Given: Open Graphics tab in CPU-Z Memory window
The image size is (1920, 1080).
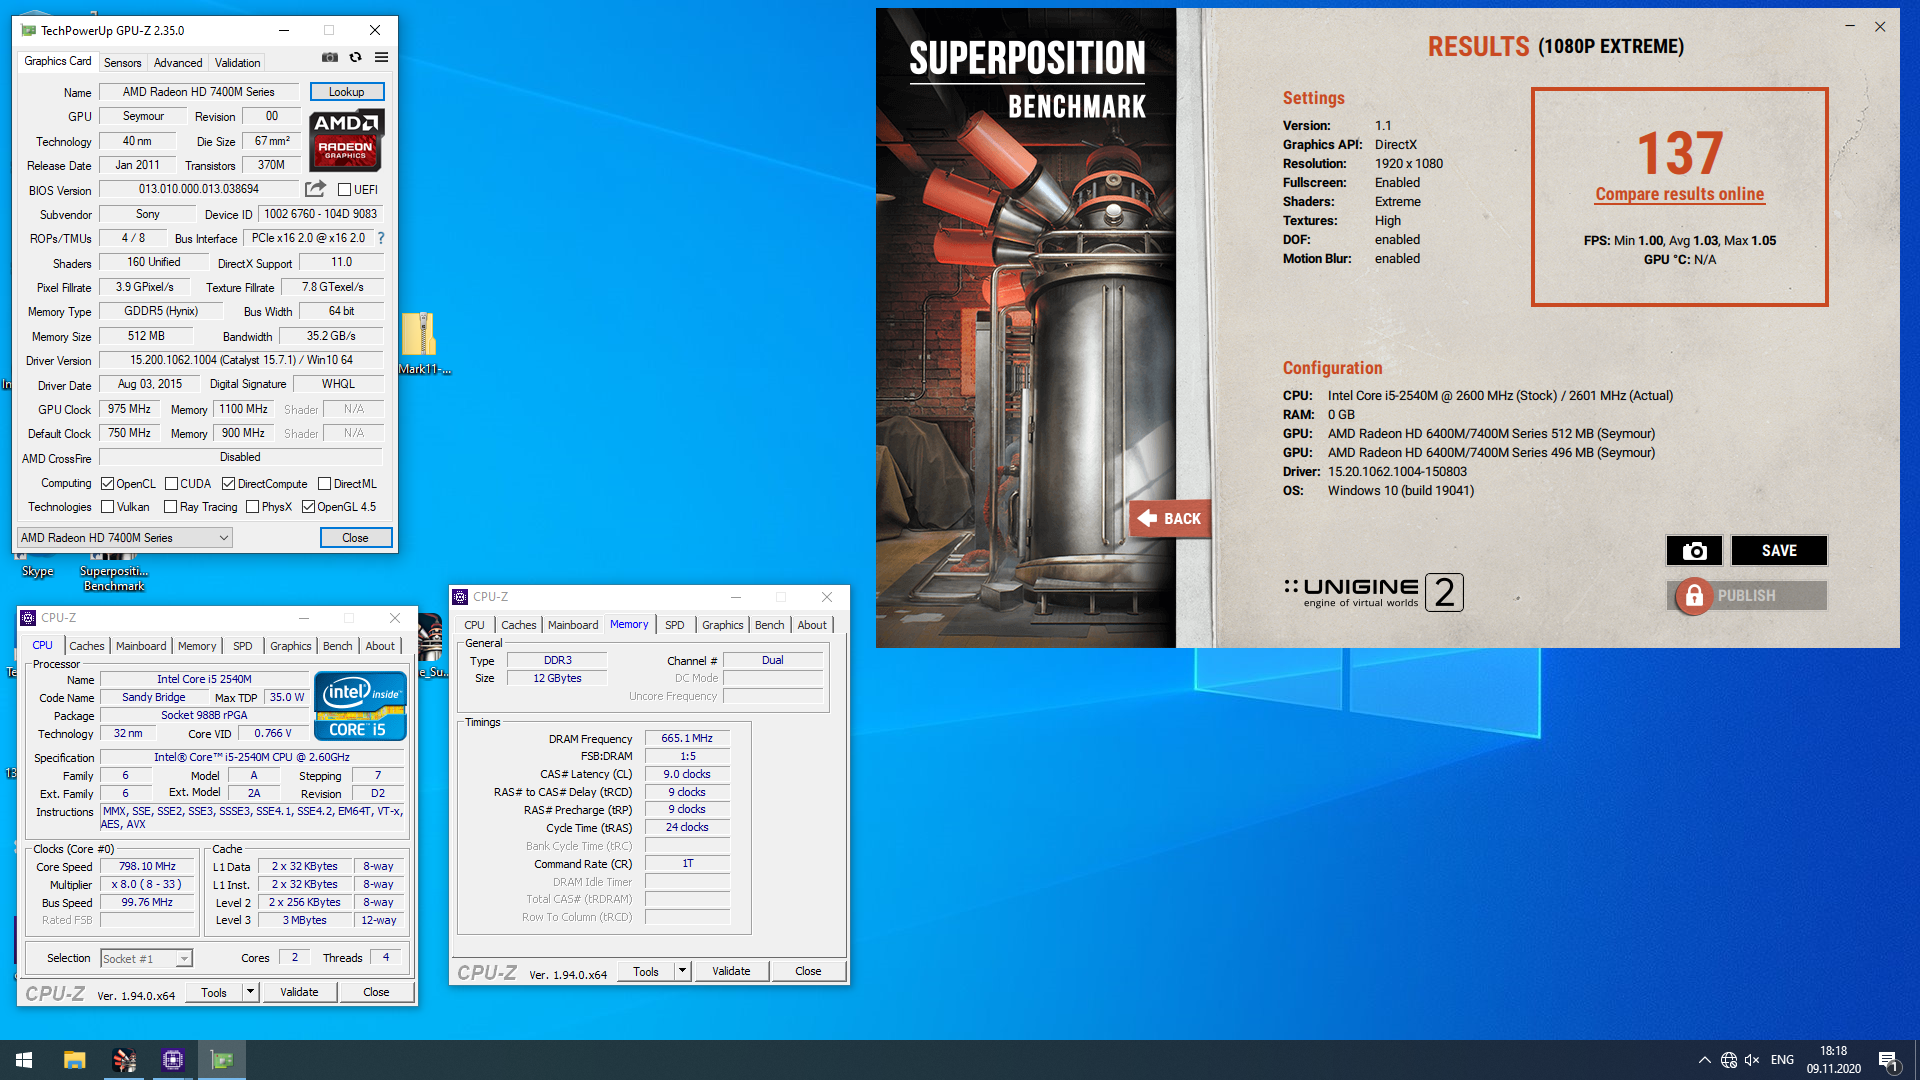Looking at the screenshot, I should tap(722, 625).
